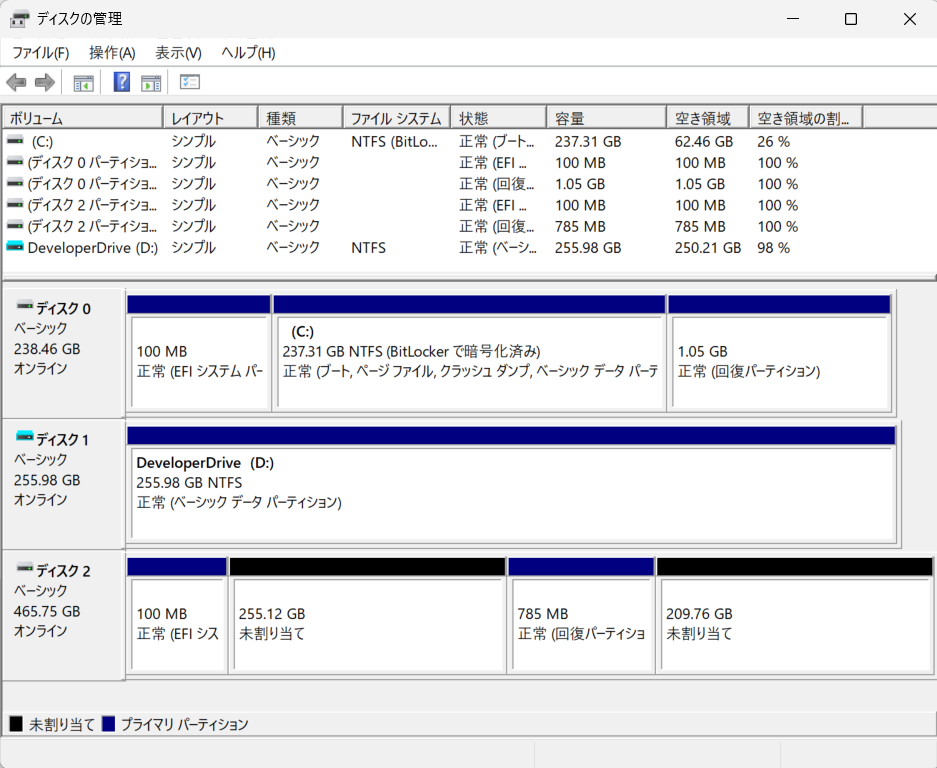Click the Back arrow toolbar icon
The width and height of the screenshot is (937, 768).
point(16,82)
